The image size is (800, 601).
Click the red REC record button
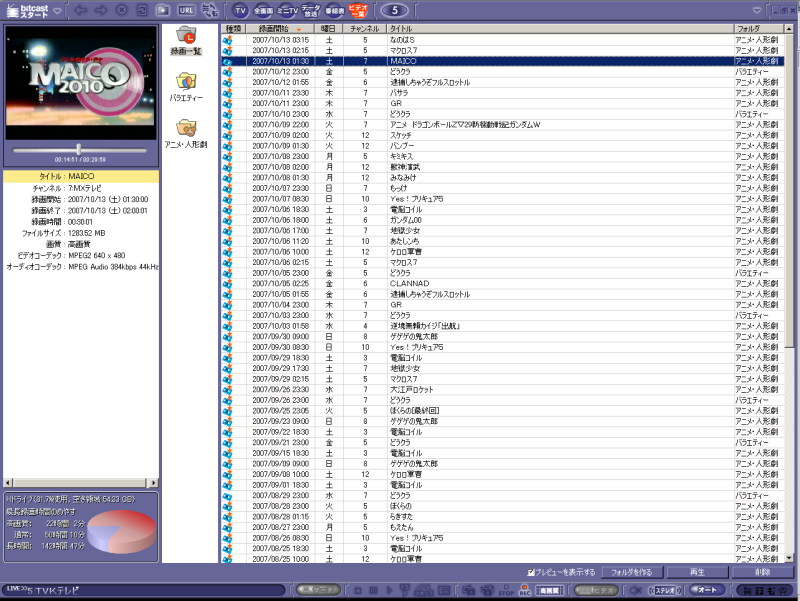(525, 591)
